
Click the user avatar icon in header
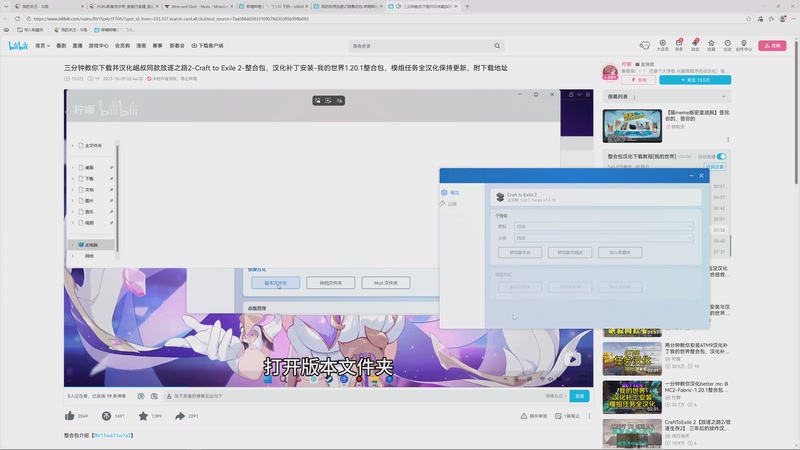click(645, 45)
